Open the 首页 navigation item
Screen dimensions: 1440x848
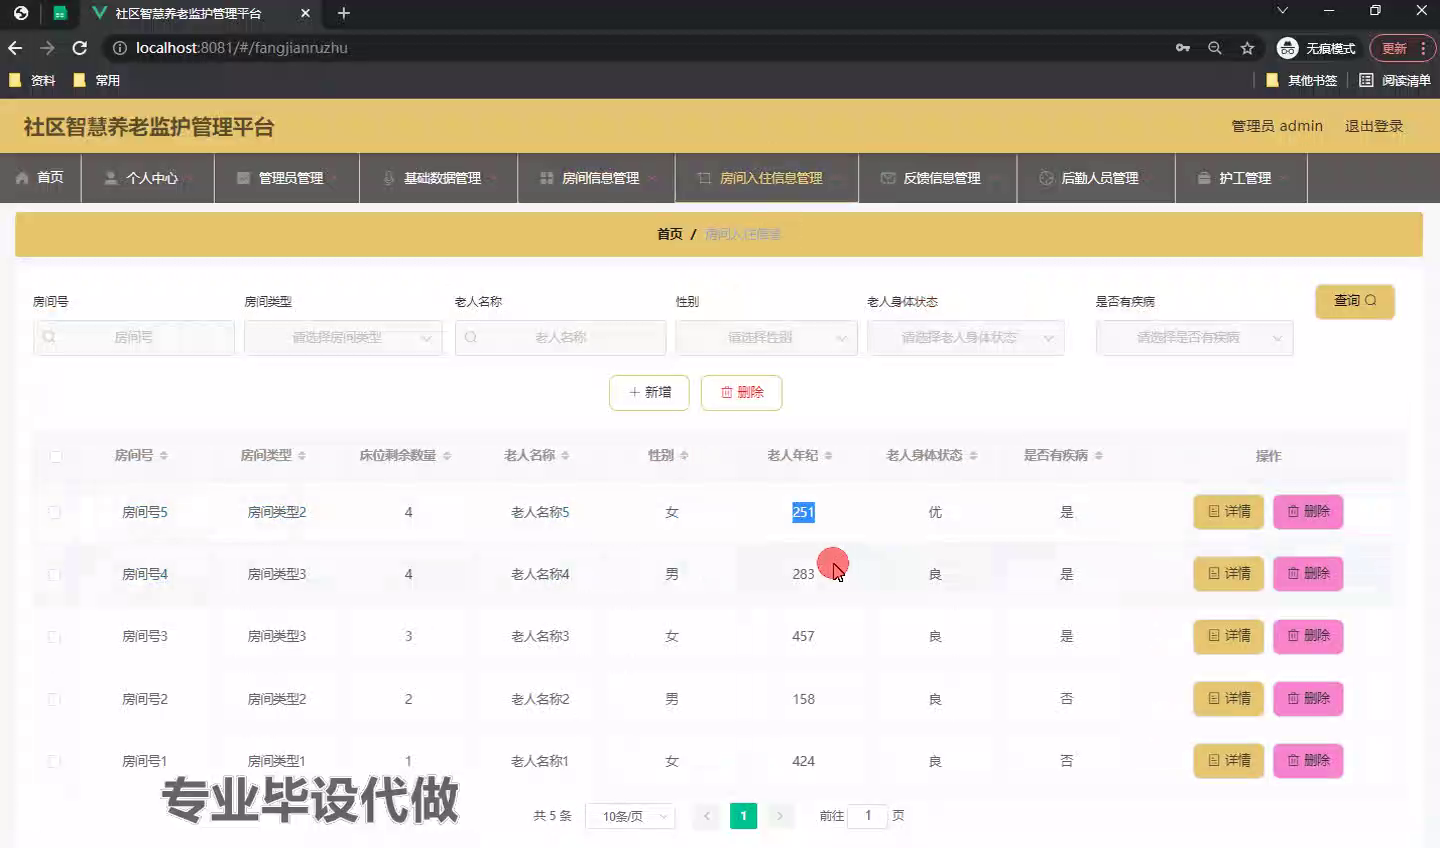tap(40, 178)
